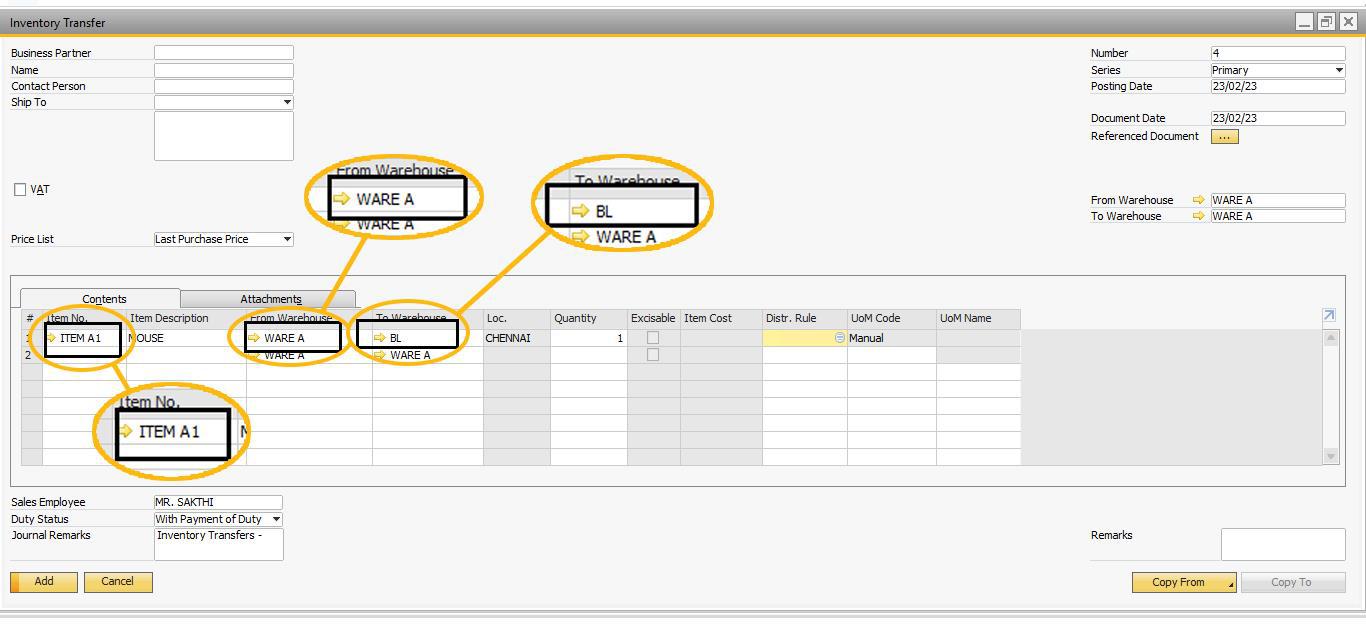Click the Item Cost cell in row 1

pos(721,338)
